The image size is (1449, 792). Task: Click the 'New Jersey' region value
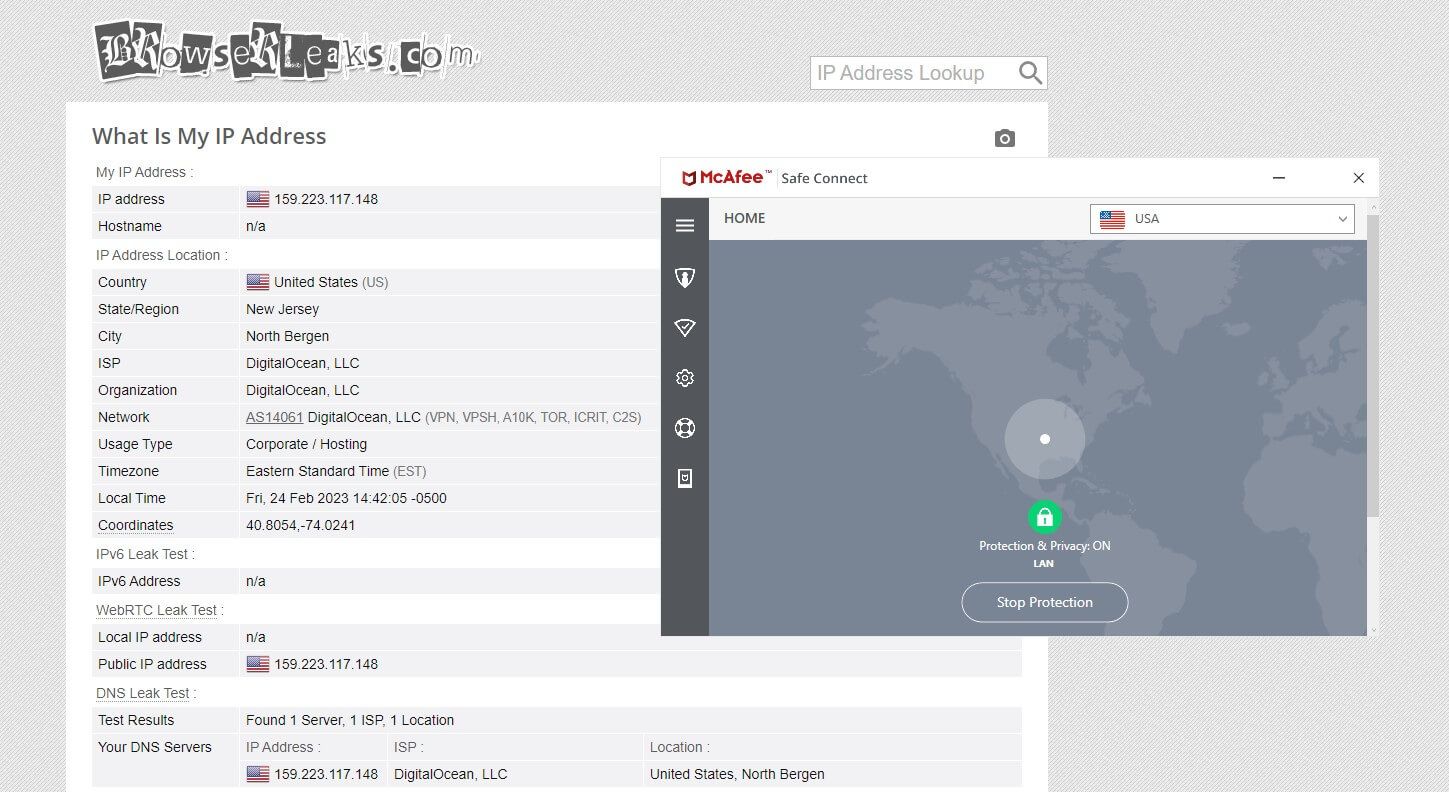[283, 309]
